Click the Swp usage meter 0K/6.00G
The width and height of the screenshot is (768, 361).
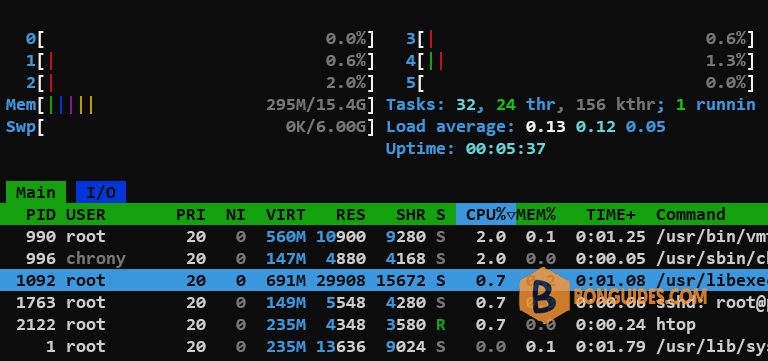(x=191, y=127)
